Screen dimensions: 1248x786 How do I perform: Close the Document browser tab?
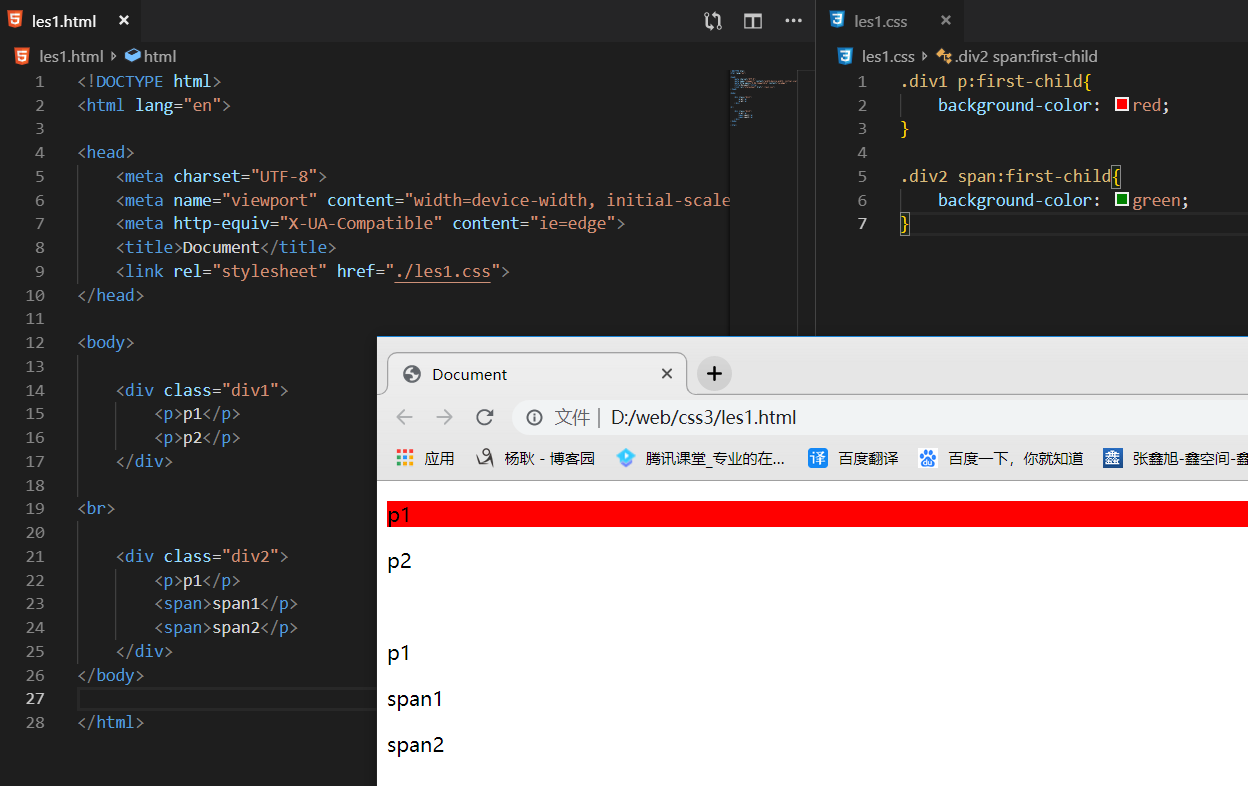(667, 374)
